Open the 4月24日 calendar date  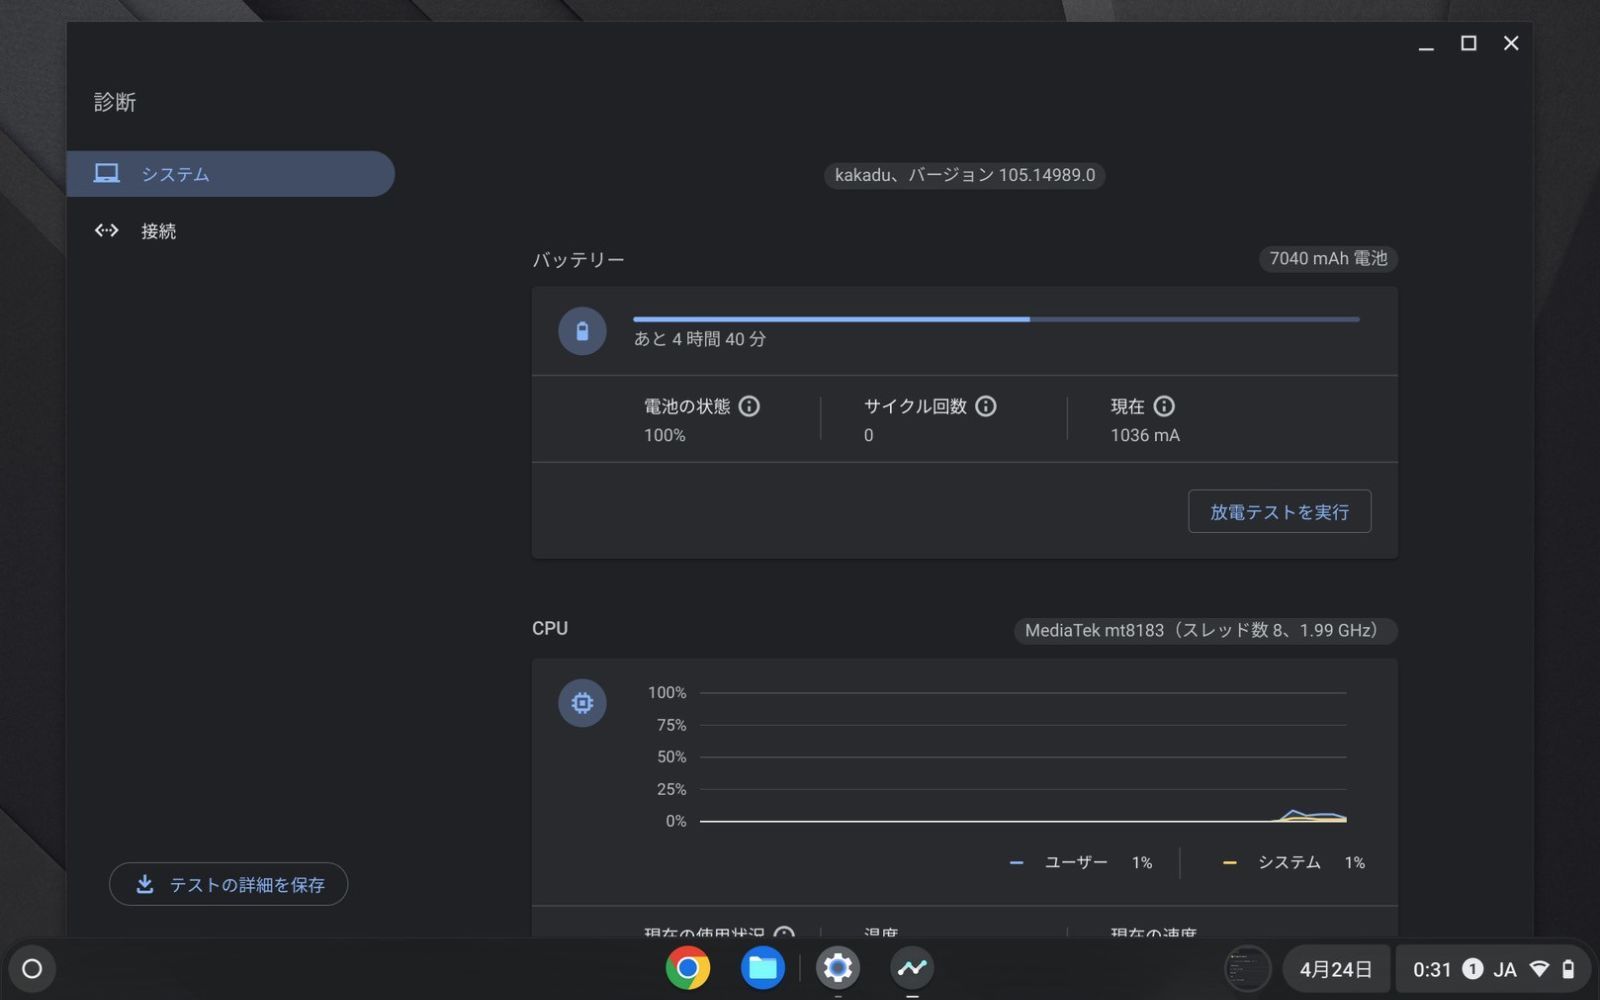(1336, 969)
